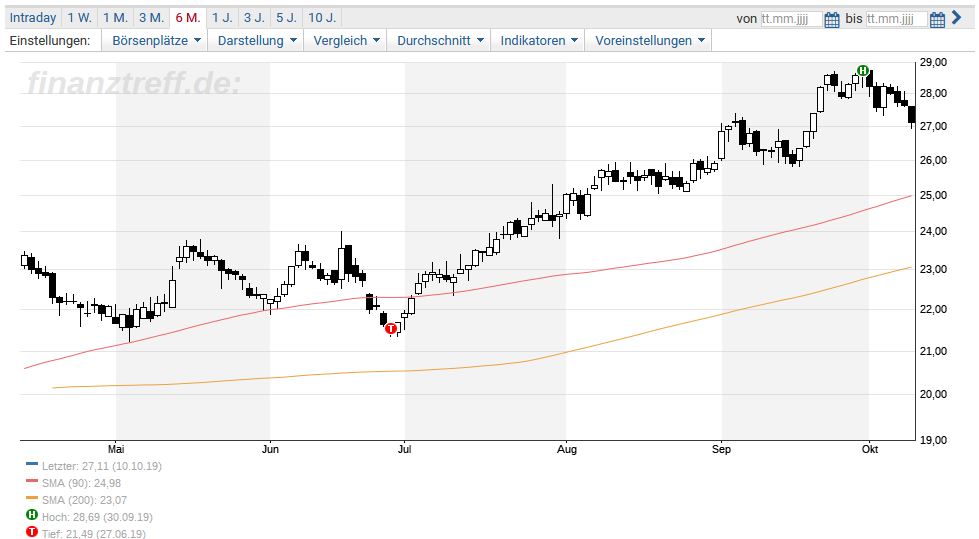Click the red SMA (90) legend color line
The image size is (979, 539).
32,481
